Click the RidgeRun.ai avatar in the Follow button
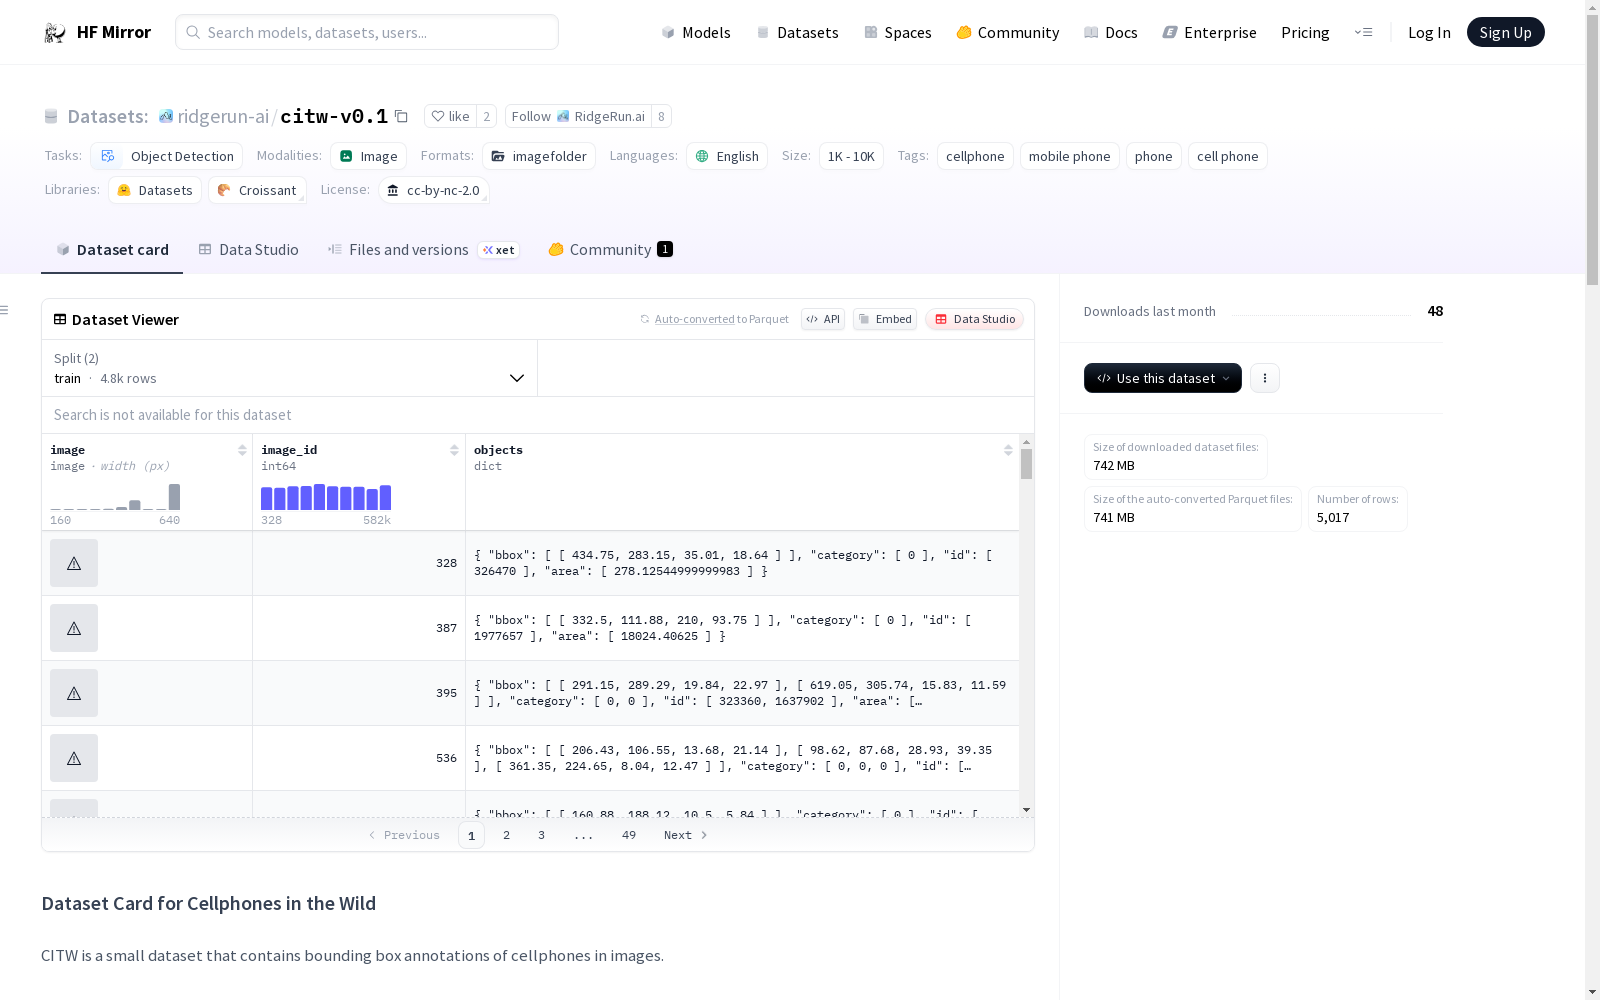Image resolution: width=1600 pixels, height=1000 pixels. (x=563, y=116)
